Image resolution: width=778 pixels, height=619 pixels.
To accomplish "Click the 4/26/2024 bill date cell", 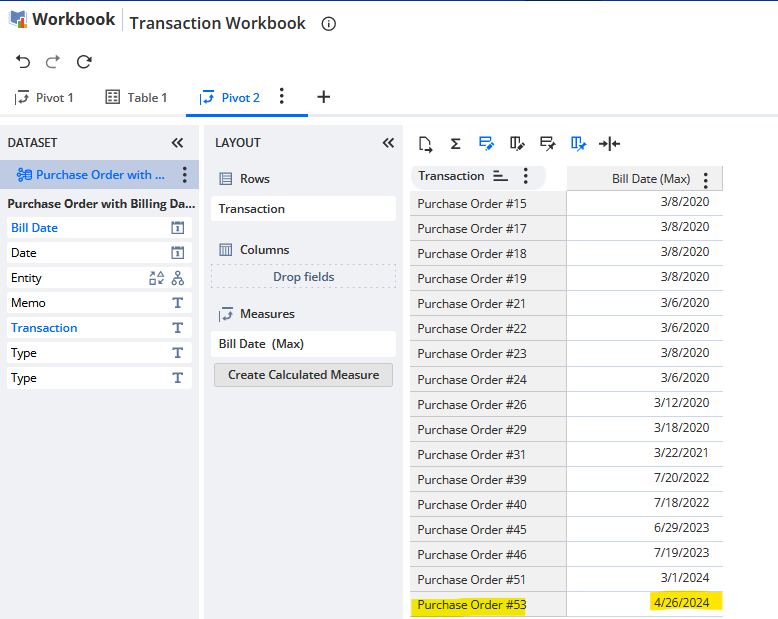I will pos(645,603).
